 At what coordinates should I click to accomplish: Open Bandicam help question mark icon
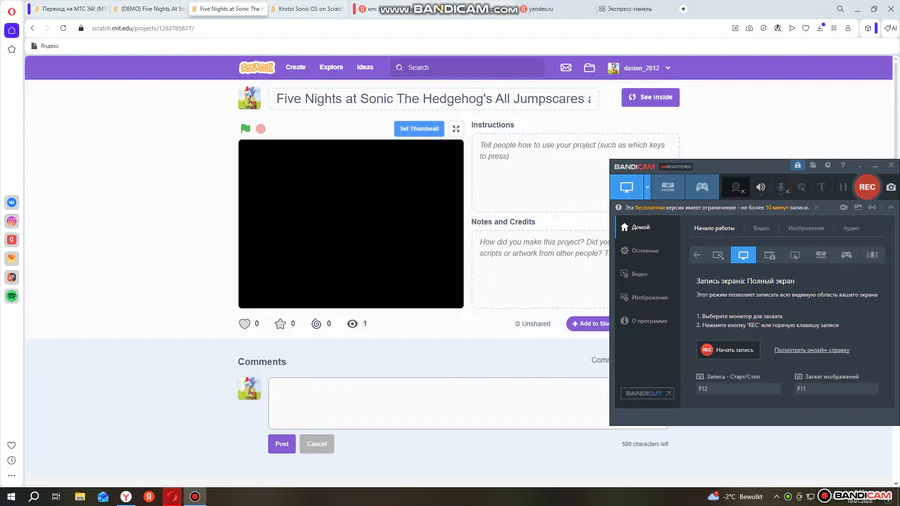click(x=843, y=165)
